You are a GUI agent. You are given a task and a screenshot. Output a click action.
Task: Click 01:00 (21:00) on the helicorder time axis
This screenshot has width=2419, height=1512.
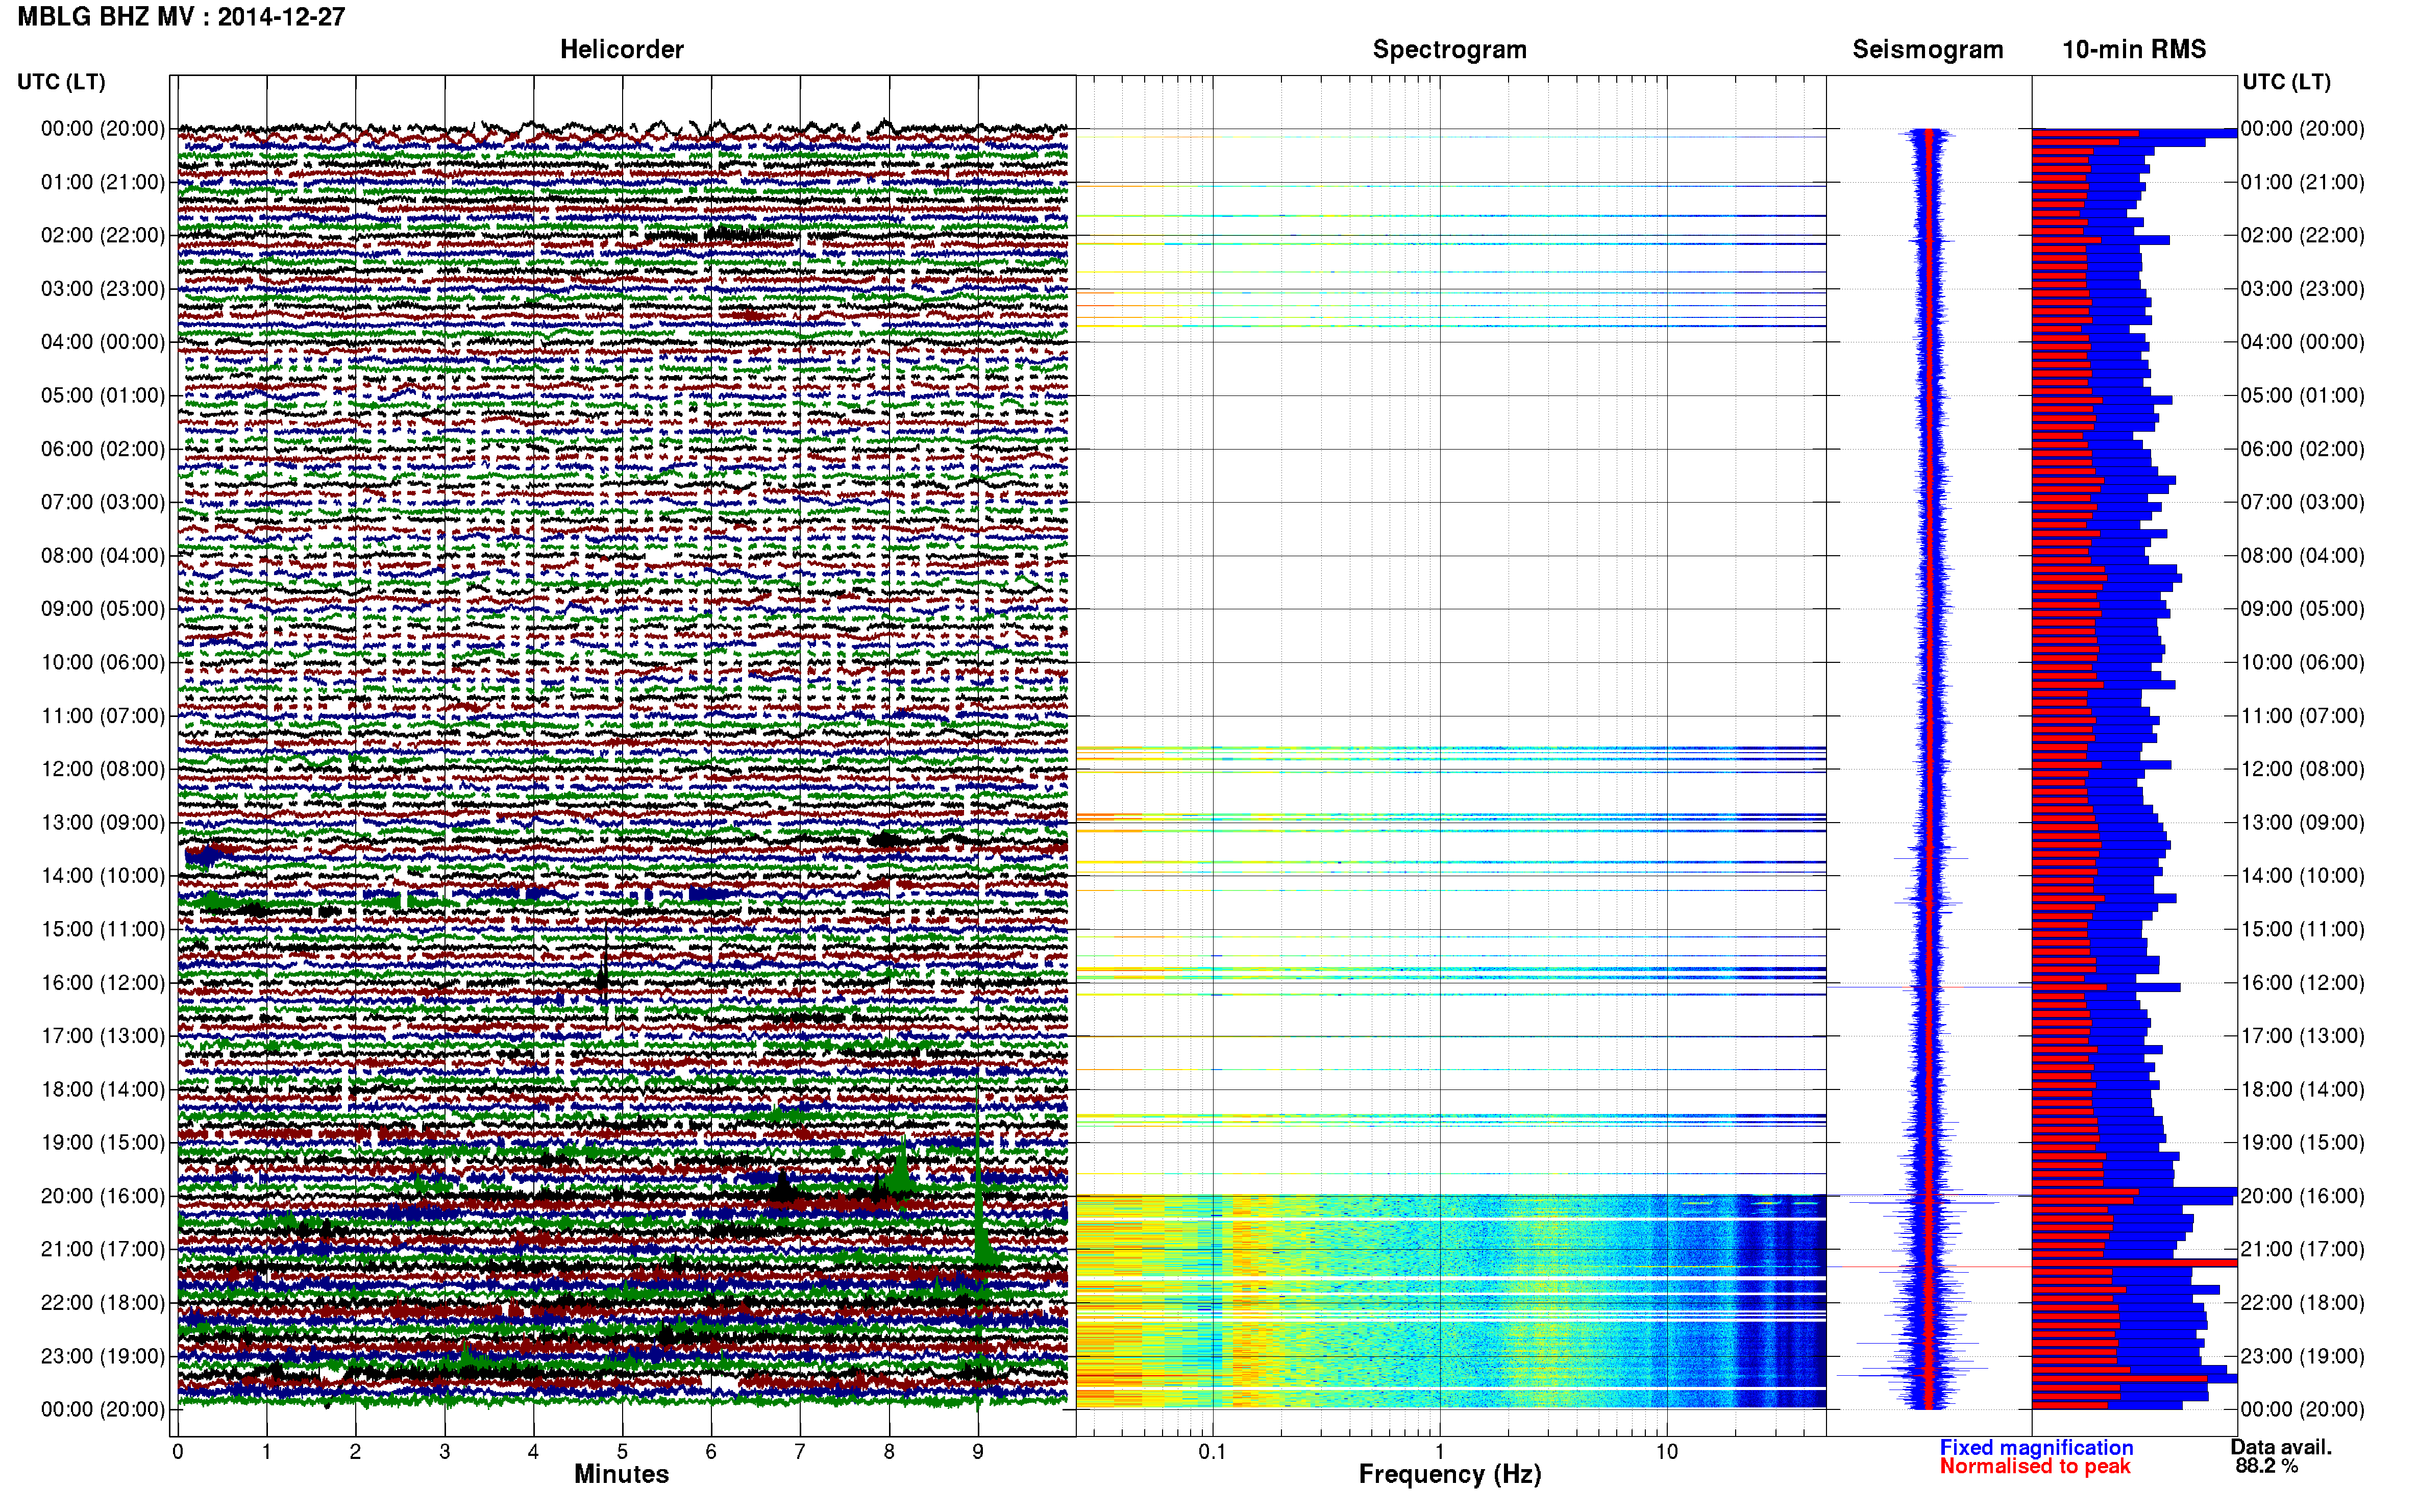tap(103, 182)
